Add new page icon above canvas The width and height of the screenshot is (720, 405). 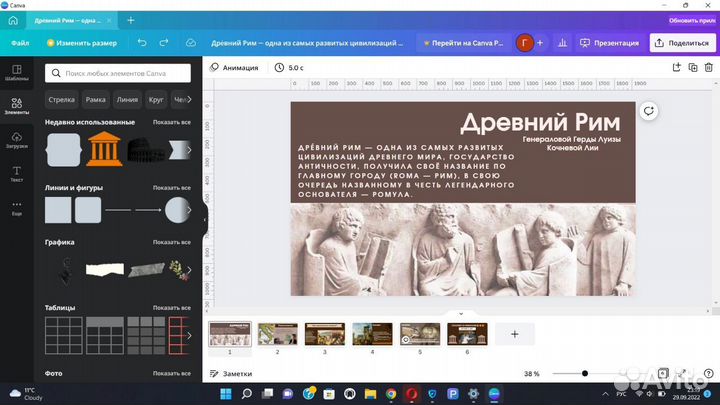click(676, 68)
